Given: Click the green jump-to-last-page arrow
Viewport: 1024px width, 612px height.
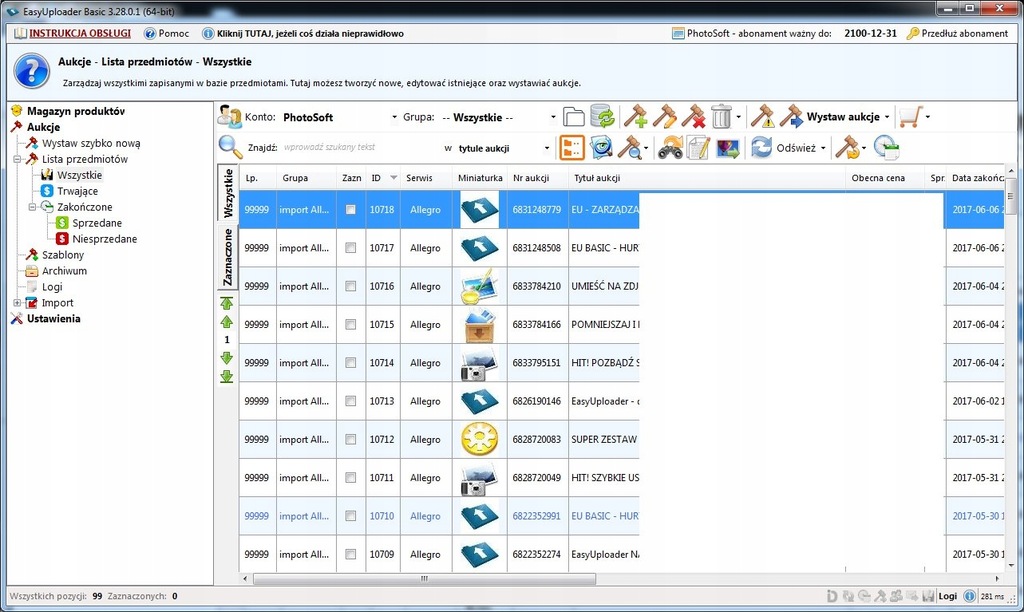Looking at the screenshot, I should (227, 376).
